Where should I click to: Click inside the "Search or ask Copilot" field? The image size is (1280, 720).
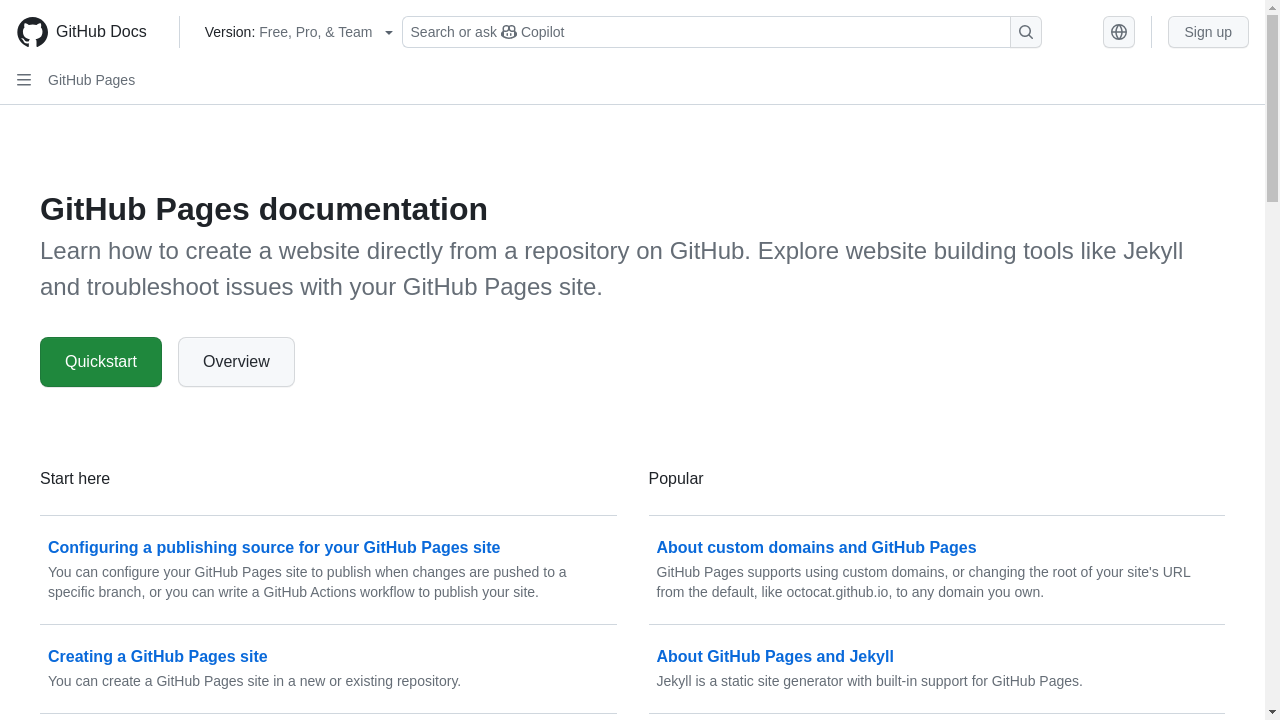tap(700, 32)
